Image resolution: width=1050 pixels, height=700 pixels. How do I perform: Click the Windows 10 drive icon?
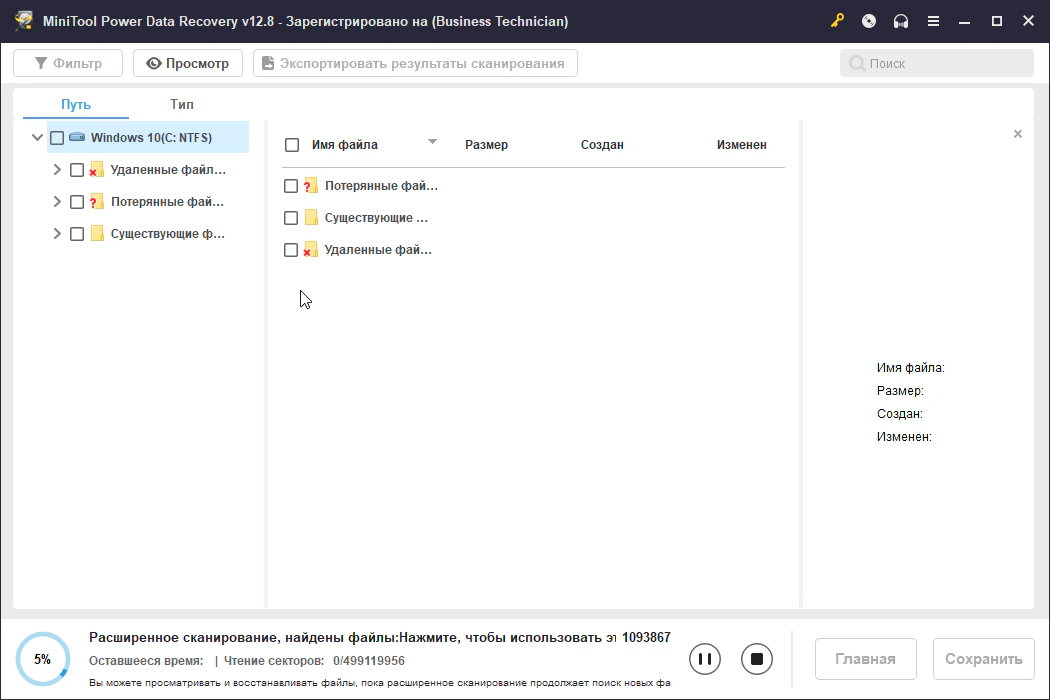point(77,137)
